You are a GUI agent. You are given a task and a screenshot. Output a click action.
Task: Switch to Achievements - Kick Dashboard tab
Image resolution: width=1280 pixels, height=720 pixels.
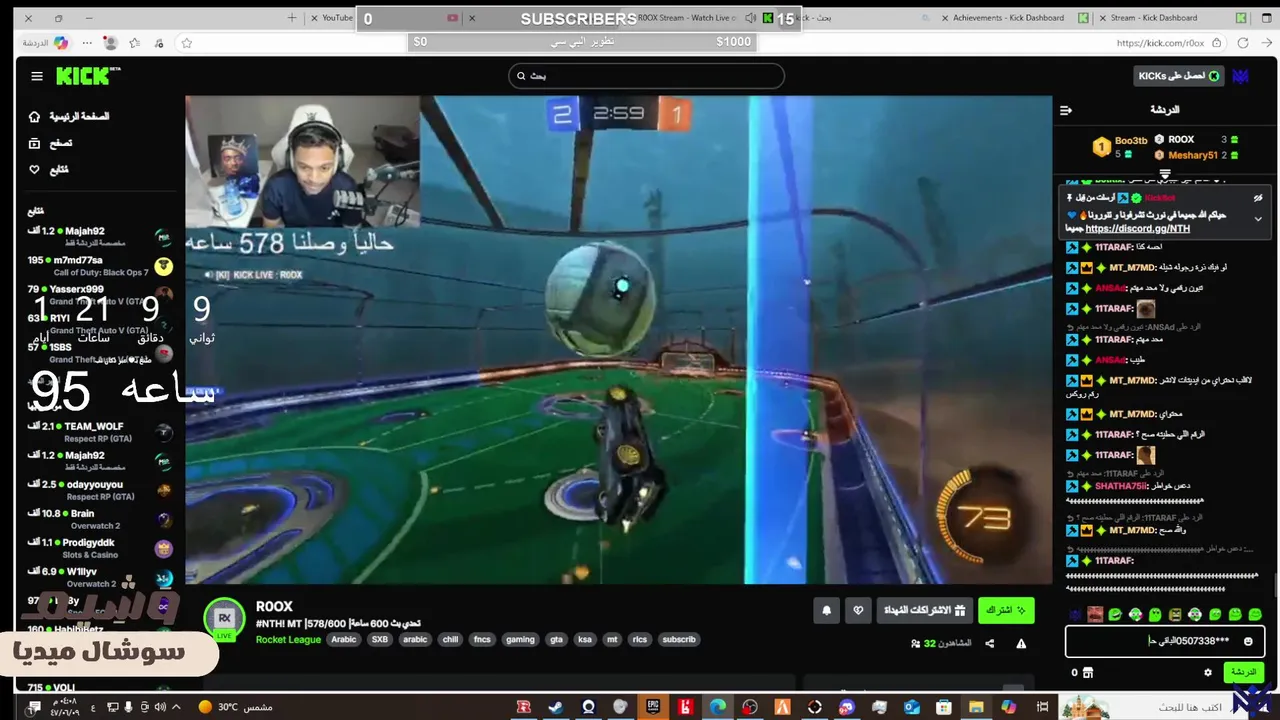1009,18
